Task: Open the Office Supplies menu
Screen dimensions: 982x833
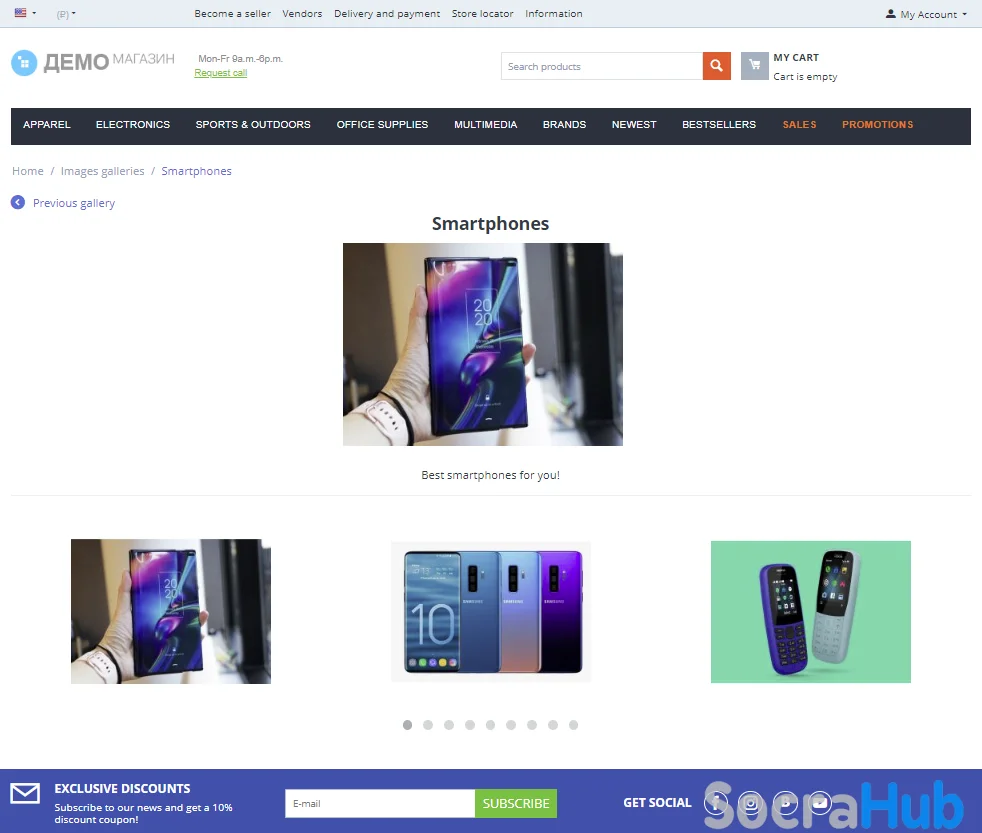Action: pos(382,125)
